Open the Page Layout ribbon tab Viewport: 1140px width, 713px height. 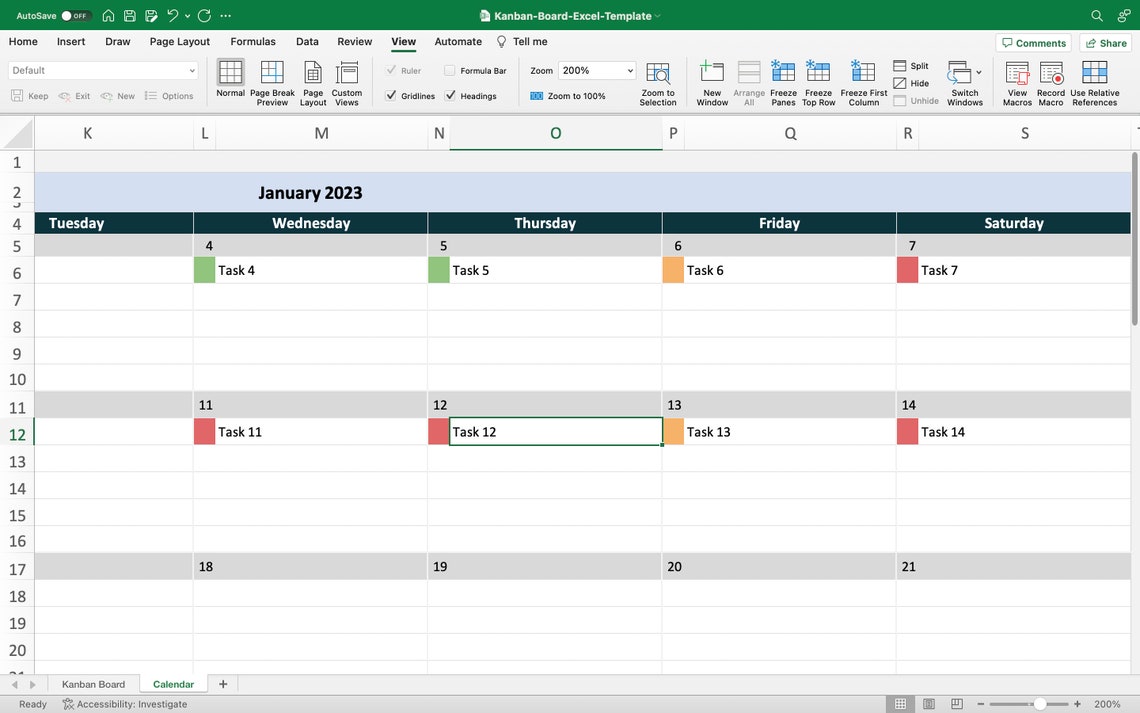pos(180,41)
